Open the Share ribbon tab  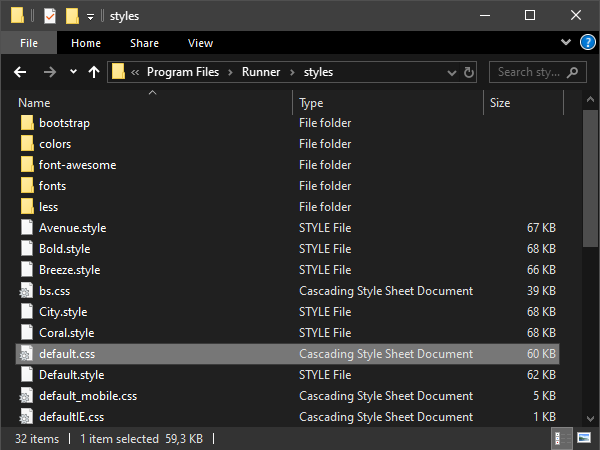(x=144, y=43)
